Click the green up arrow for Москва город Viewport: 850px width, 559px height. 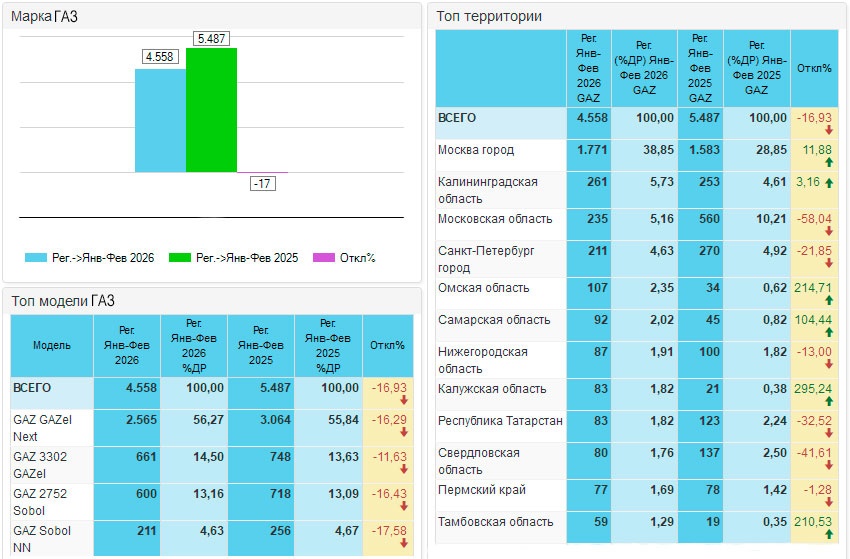click(829, 162)
